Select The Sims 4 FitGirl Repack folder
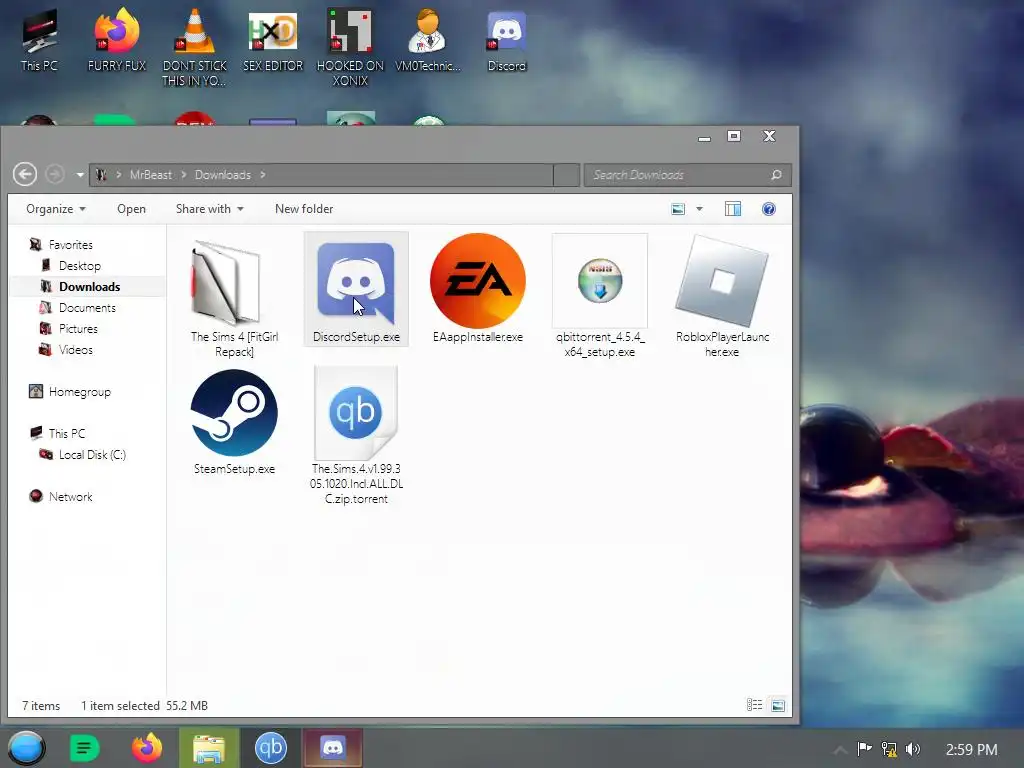Image resolution: width=1024 pixels, height=768 pixels. click(x=234, y=298)
